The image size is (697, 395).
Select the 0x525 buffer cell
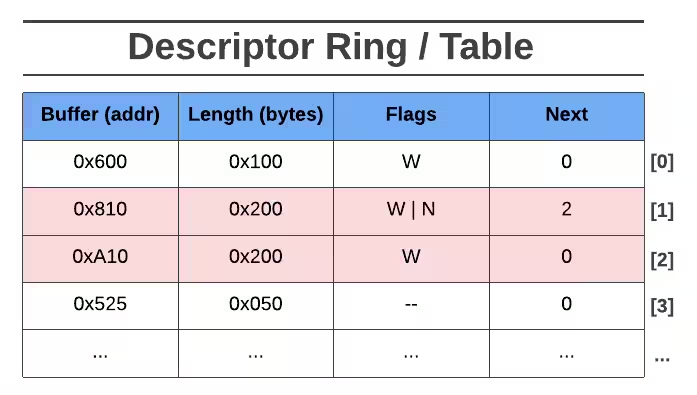click(x=100, y=306)
